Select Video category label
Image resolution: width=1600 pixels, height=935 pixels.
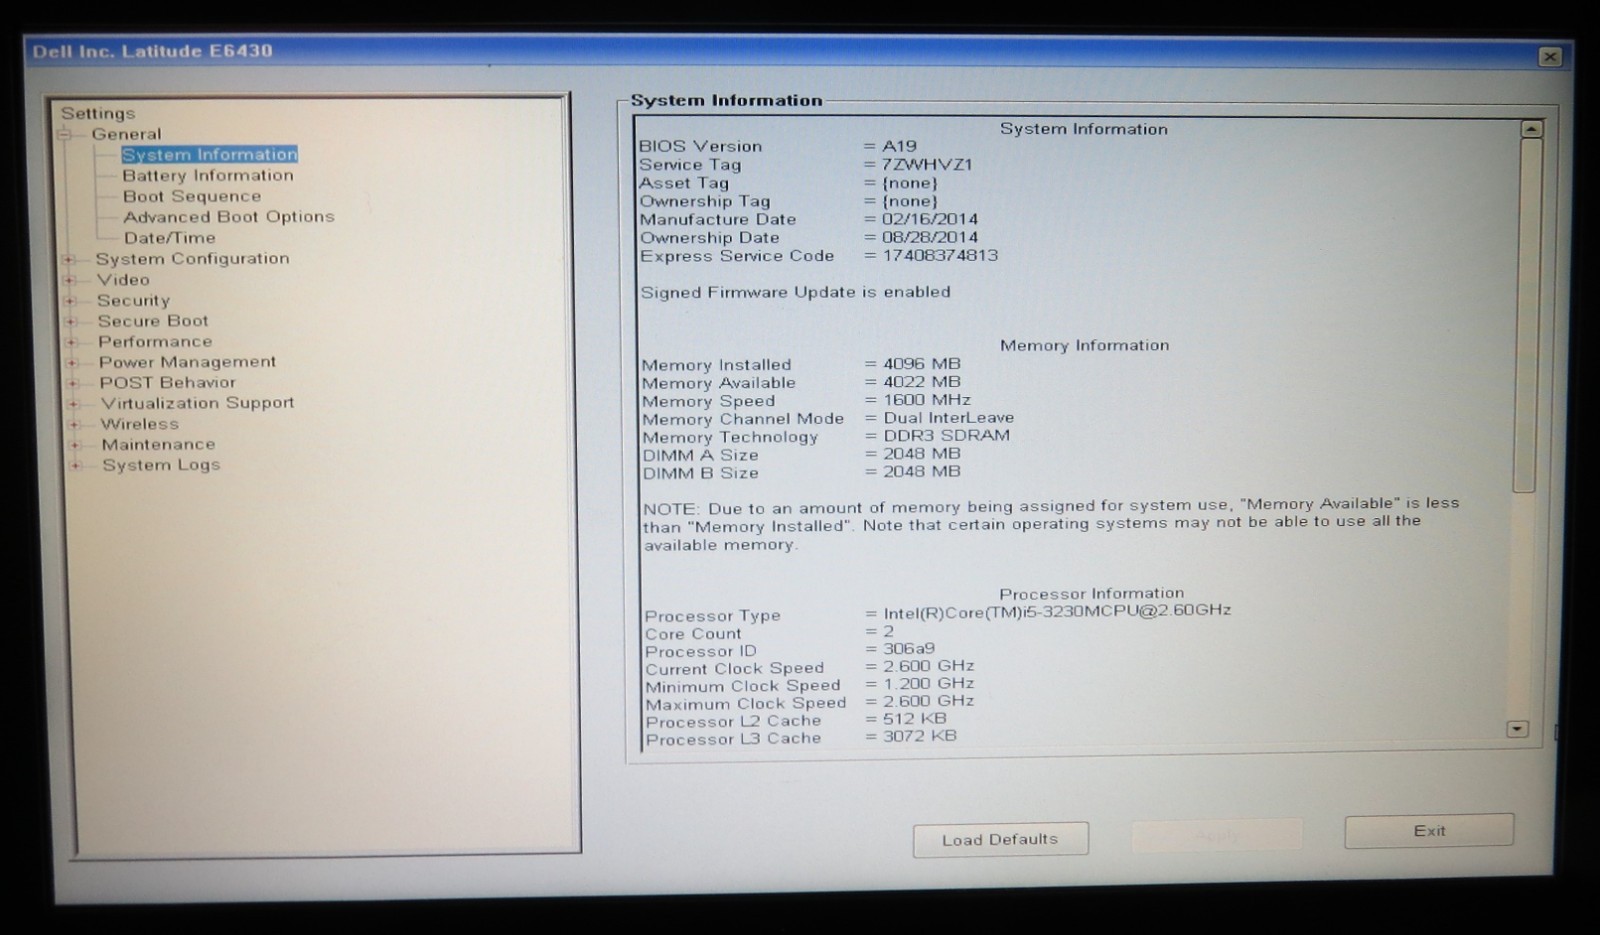pos(123,280)
